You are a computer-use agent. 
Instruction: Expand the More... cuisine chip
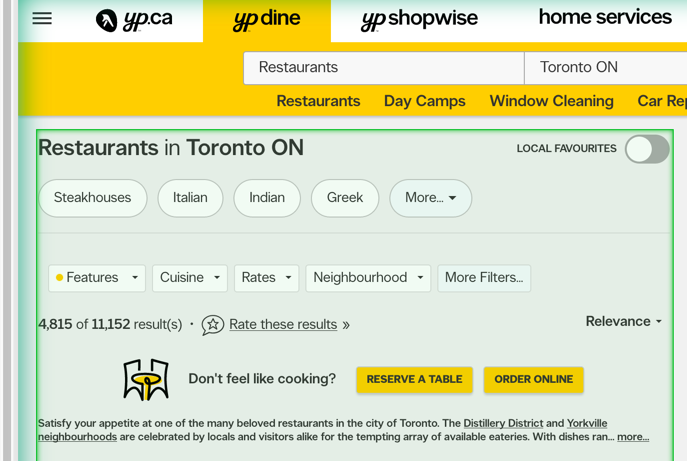430,198
